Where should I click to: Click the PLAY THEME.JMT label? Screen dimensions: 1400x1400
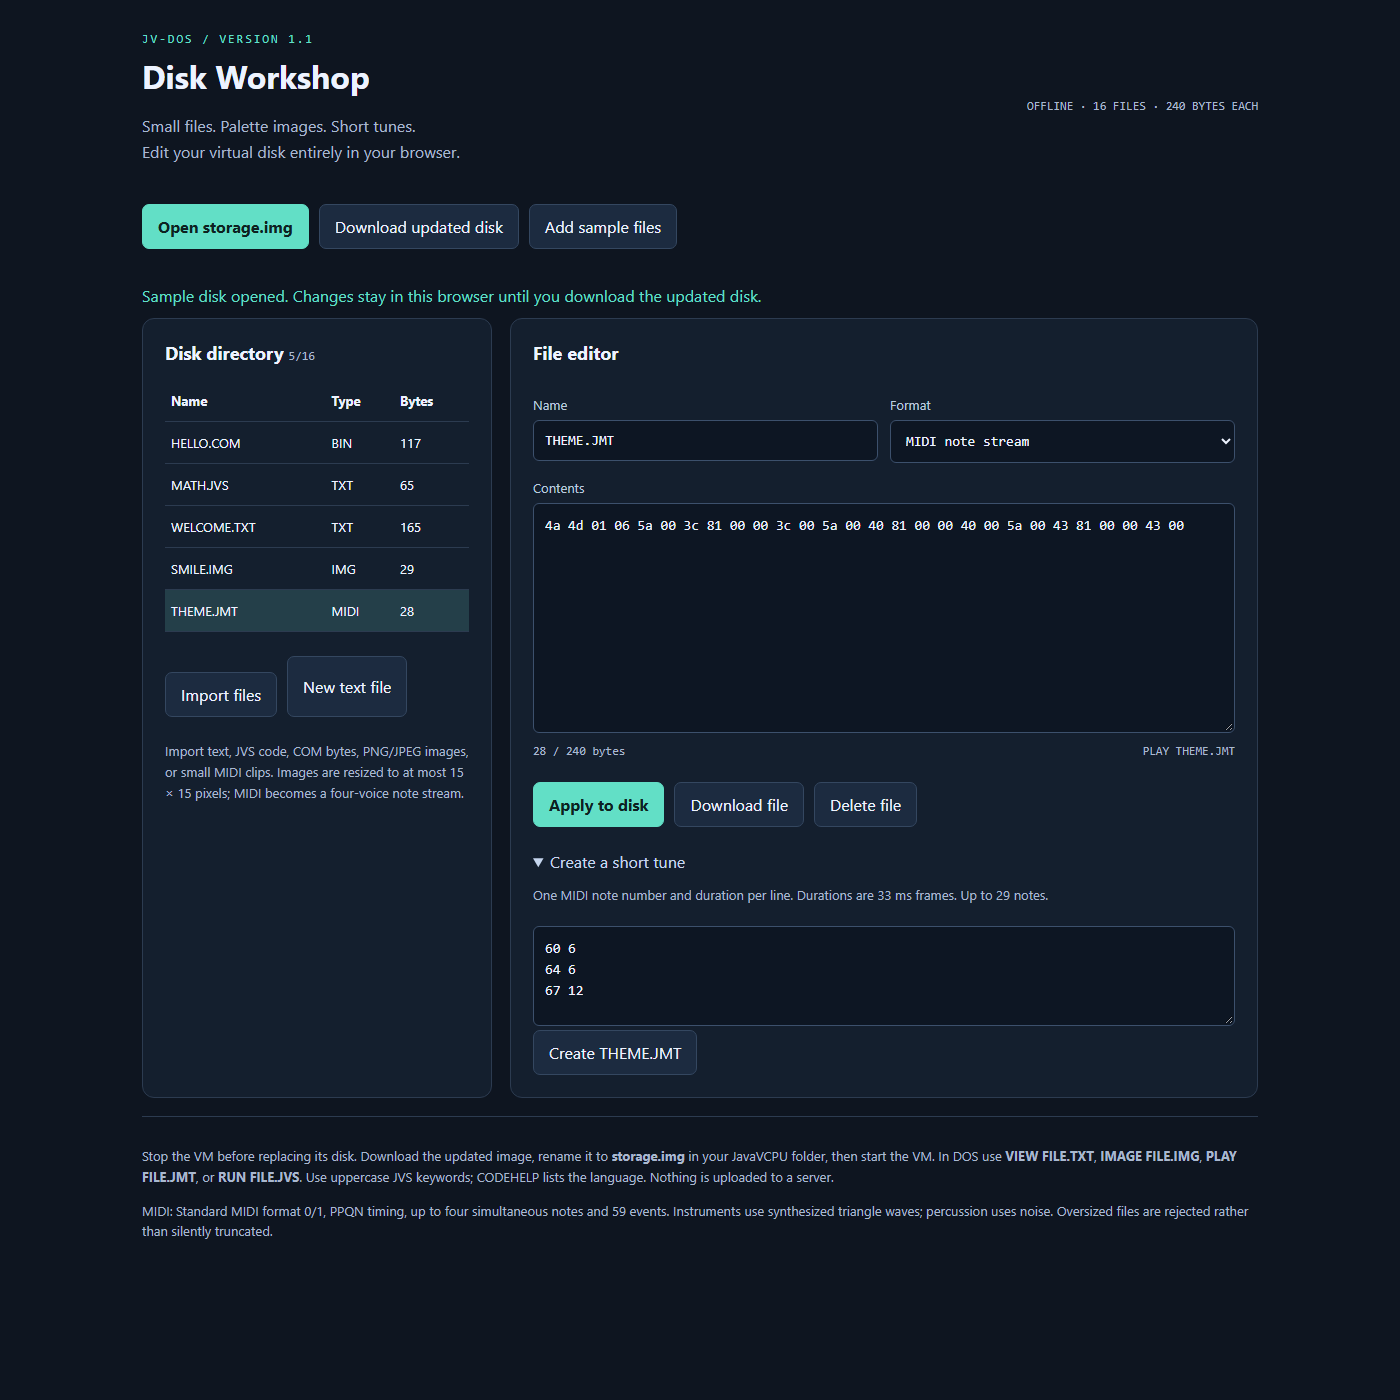1189,751
